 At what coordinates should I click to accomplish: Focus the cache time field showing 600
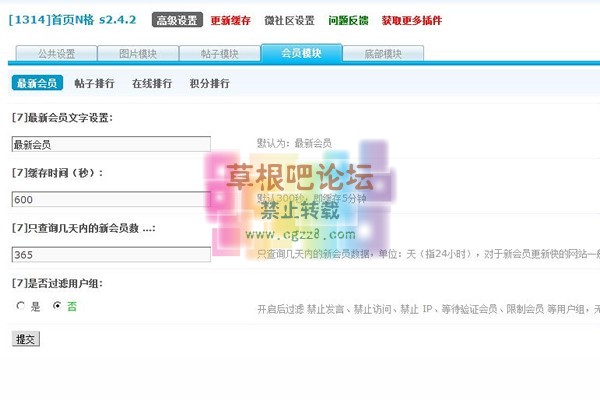(111, 199)
